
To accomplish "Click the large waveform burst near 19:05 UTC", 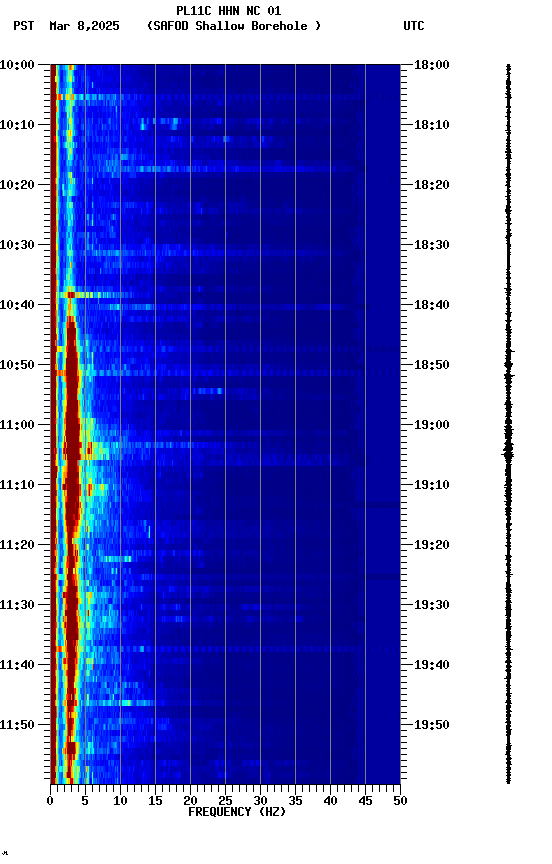I will (x=508, y=453).
